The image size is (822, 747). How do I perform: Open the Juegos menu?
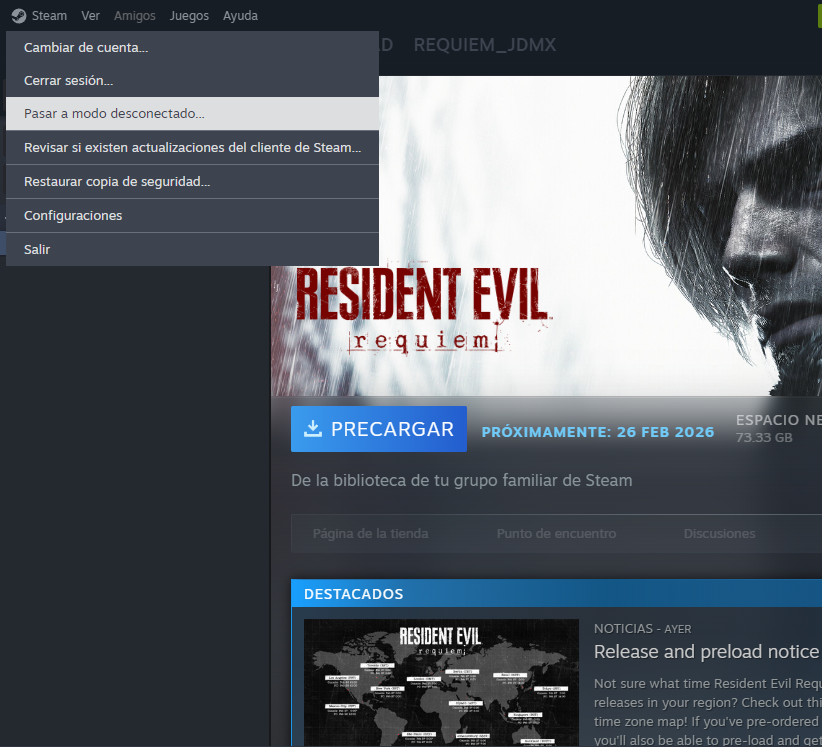189,16
